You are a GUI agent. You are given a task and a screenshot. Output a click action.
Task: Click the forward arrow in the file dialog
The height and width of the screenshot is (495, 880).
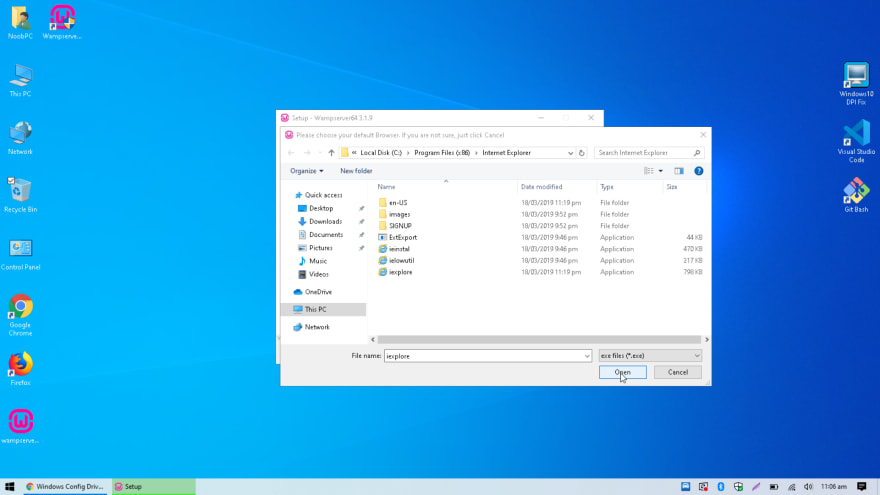pos(306,153)
